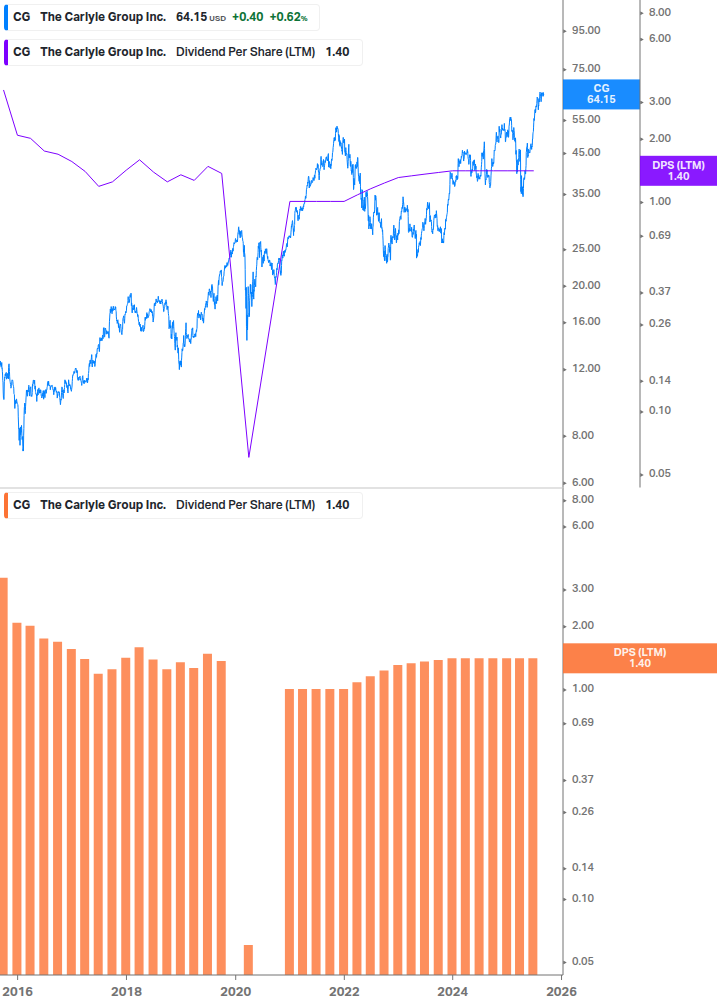Select the lower panel's Dividend Per Share legend
The image size is (717, 1005).
pos(183,505)
